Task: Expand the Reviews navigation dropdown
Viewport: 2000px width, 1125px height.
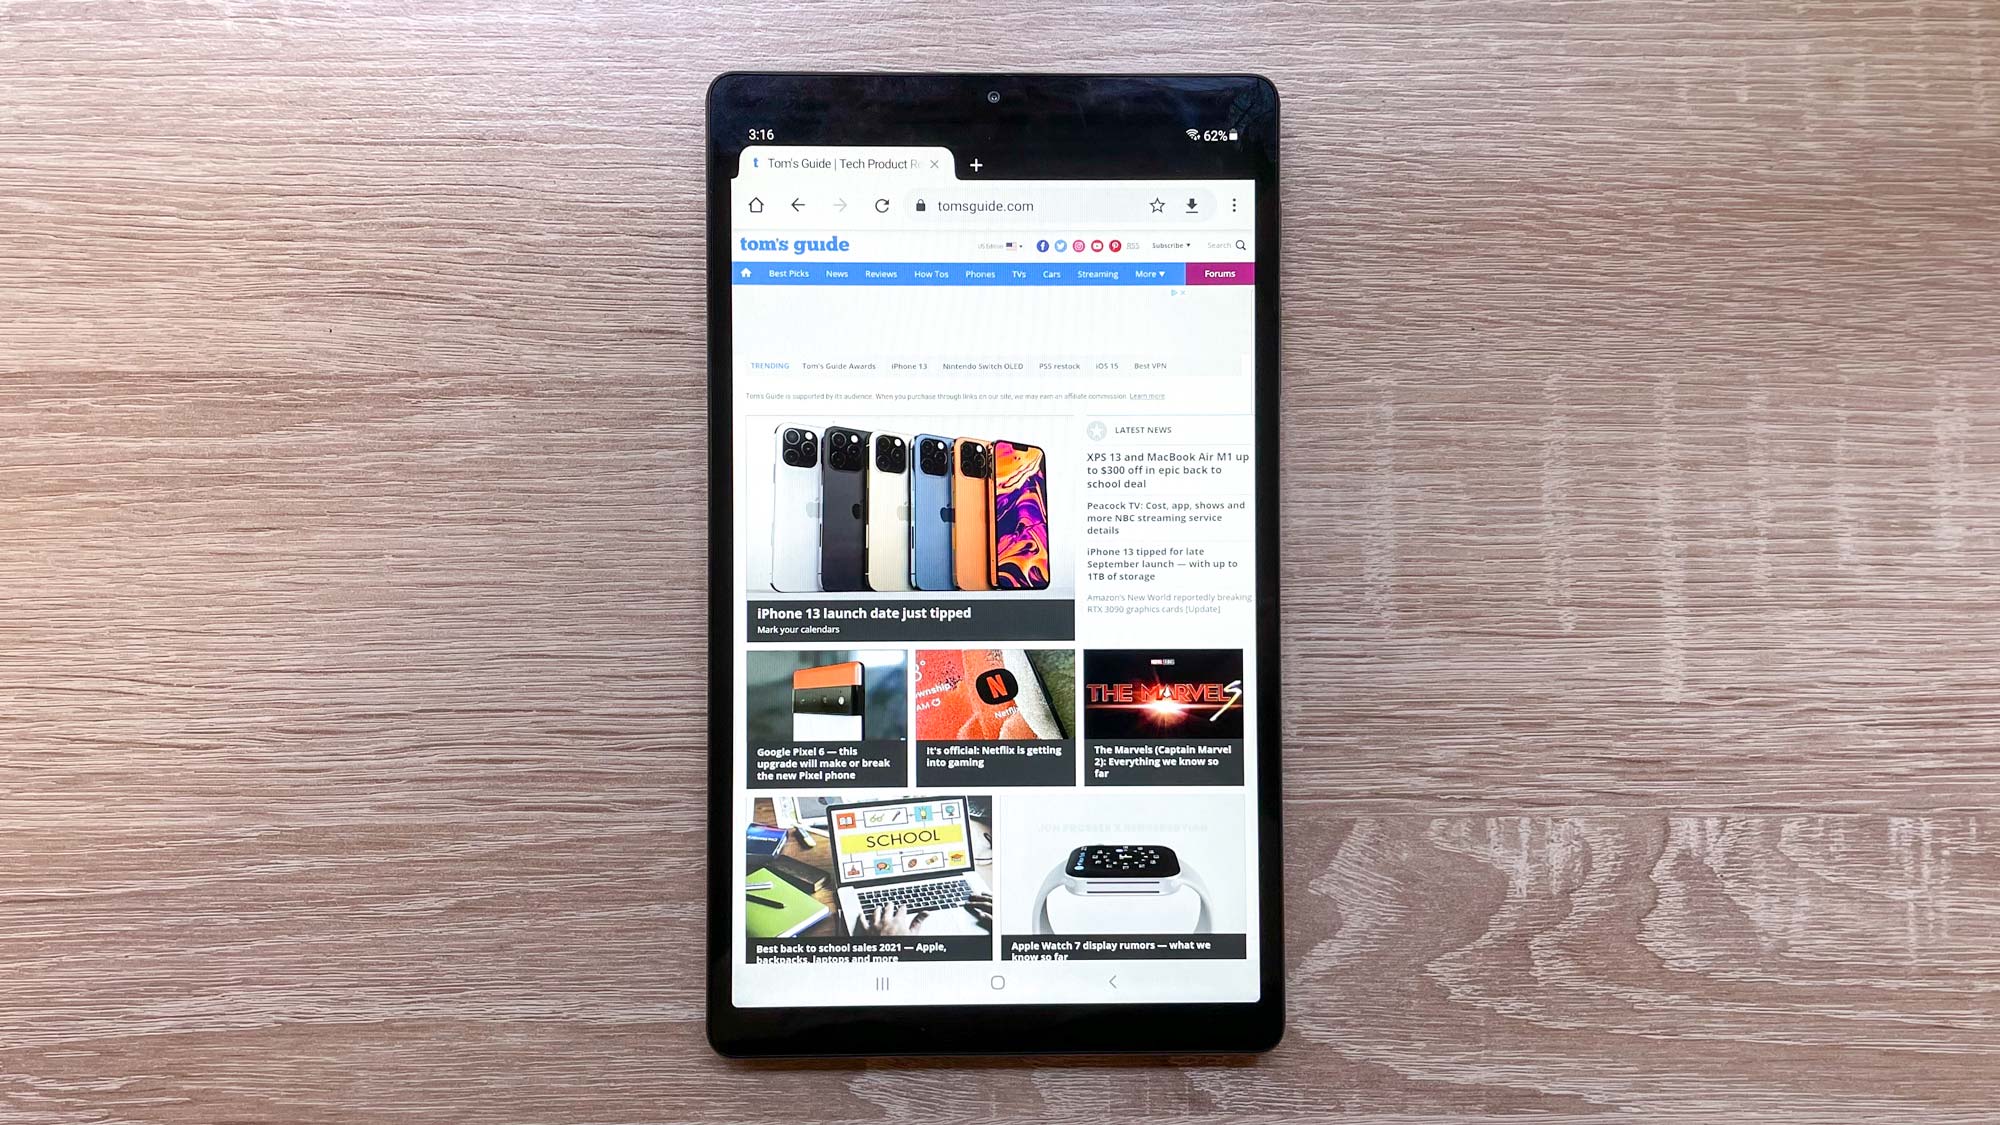Action: (x=880, y=273)
